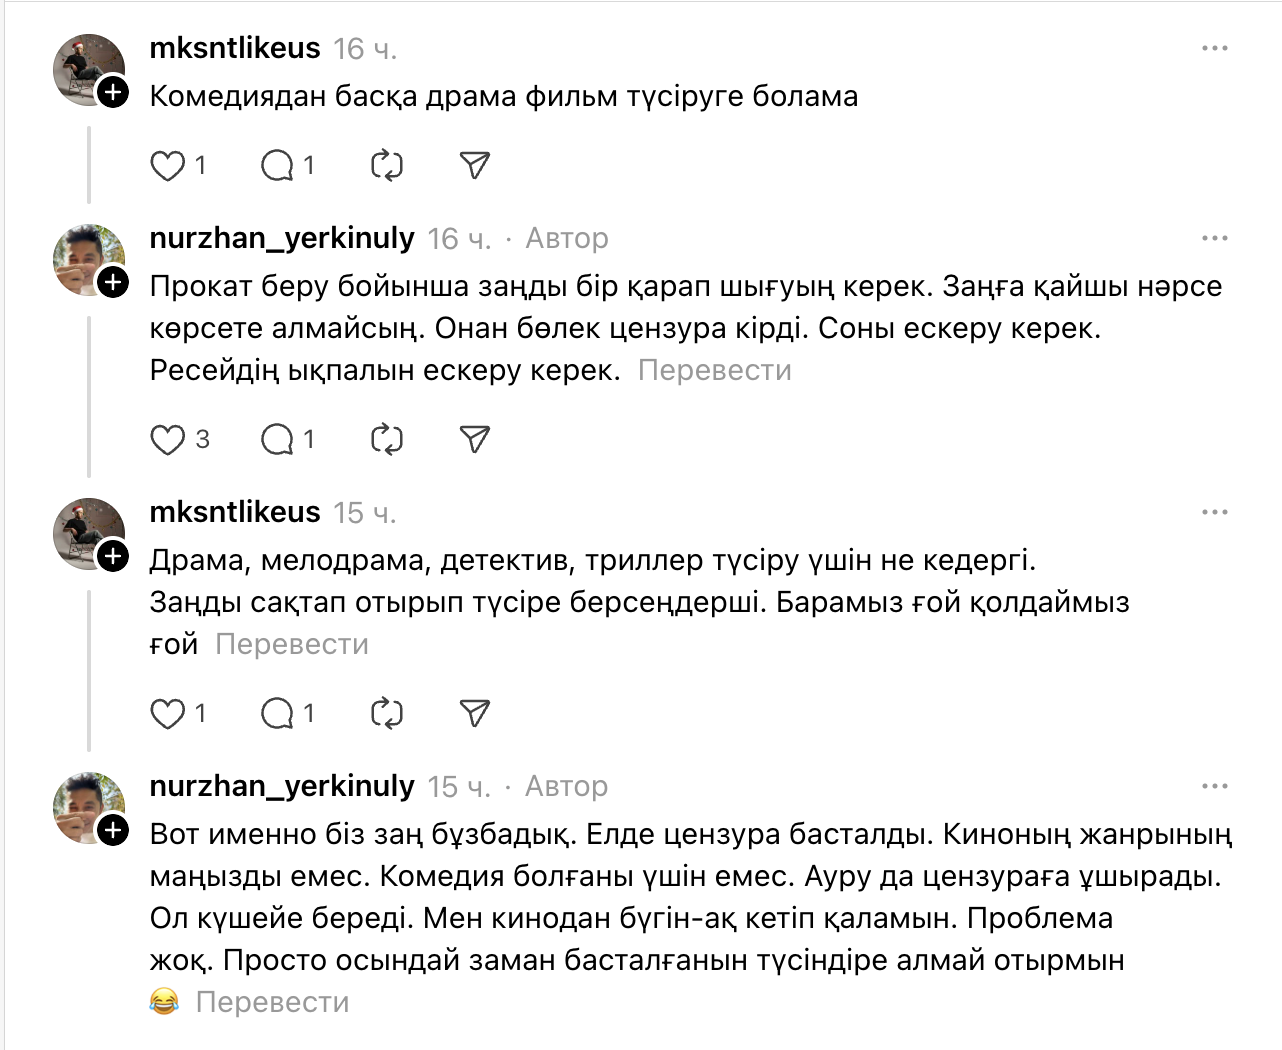Translate the comment ending "қолдаймыз ғой"
The width and height of the screenshot is (1282, 1050).
pos(292,644)
